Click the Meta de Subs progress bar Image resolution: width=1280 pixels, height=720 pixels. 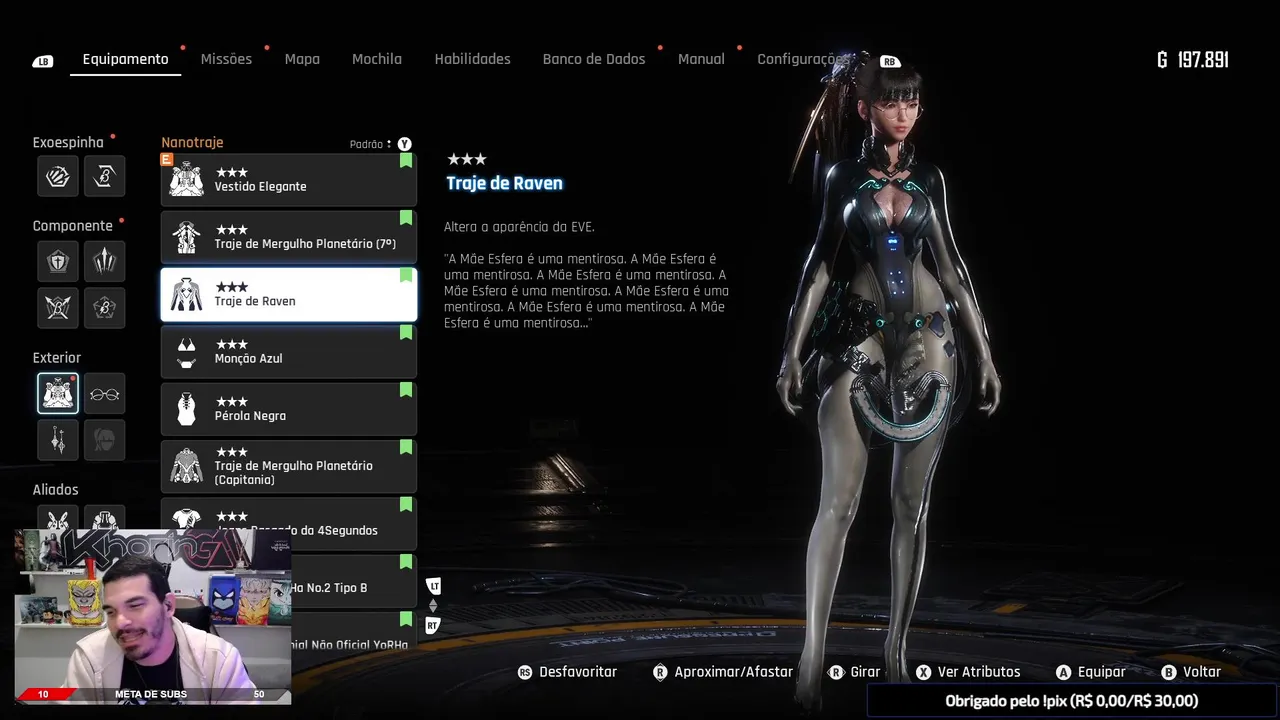click(152, 694)
